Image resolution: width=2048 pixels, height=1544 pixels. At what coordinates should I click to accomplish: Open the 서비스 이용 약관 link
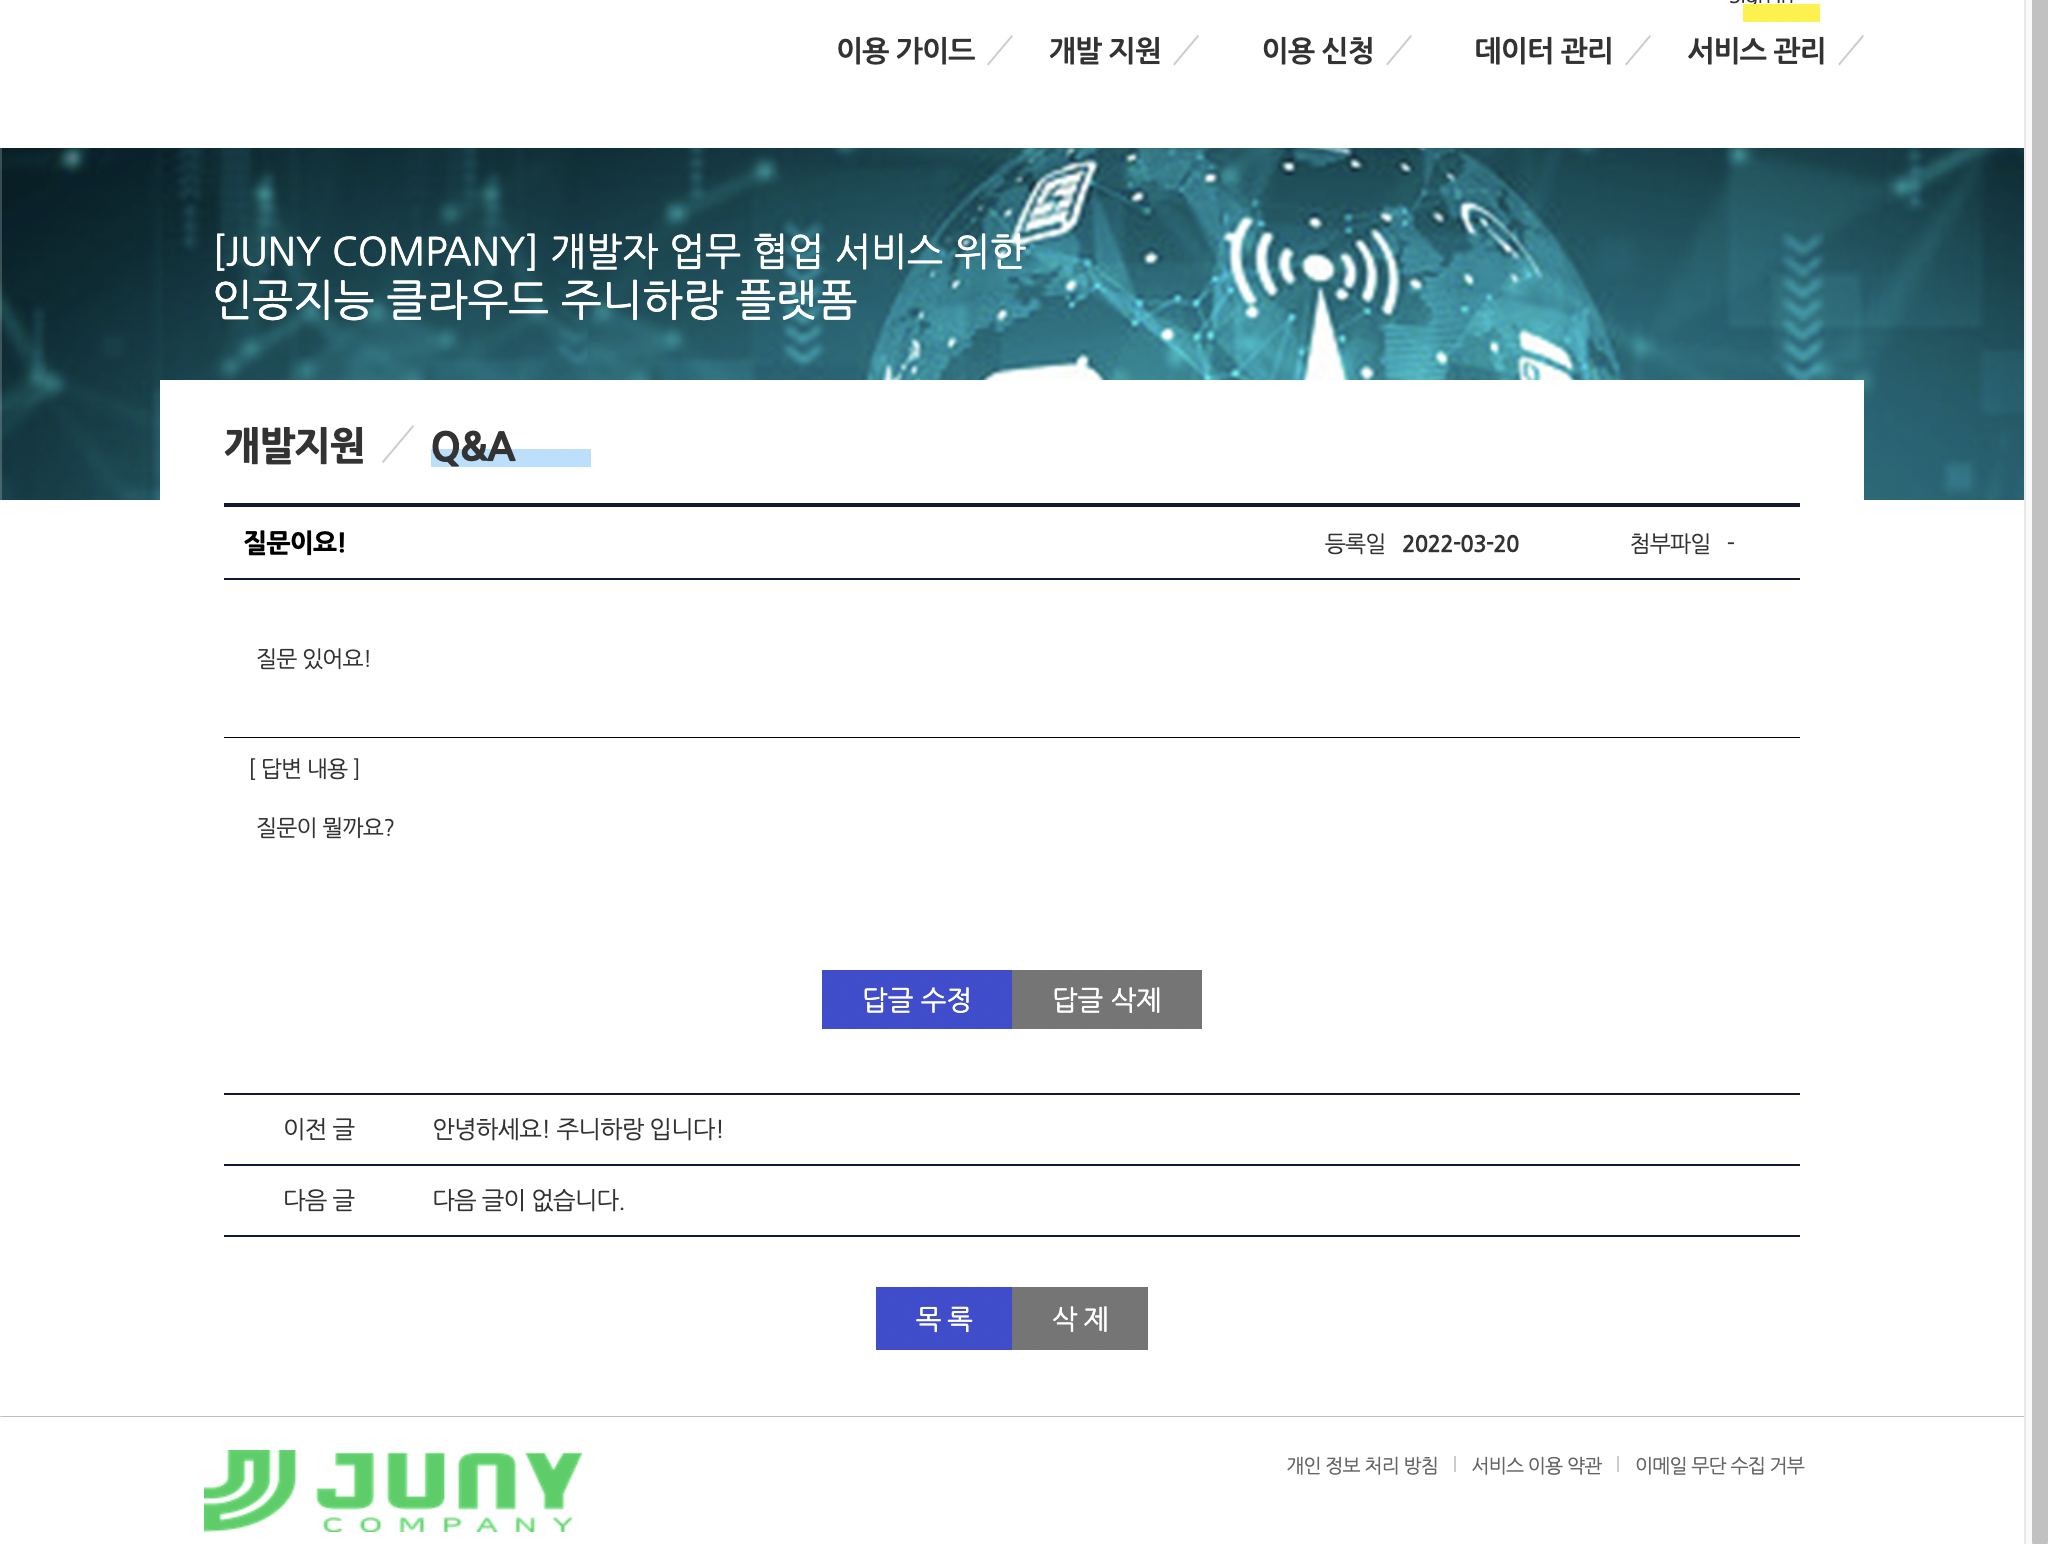tap(1536, 1465)
